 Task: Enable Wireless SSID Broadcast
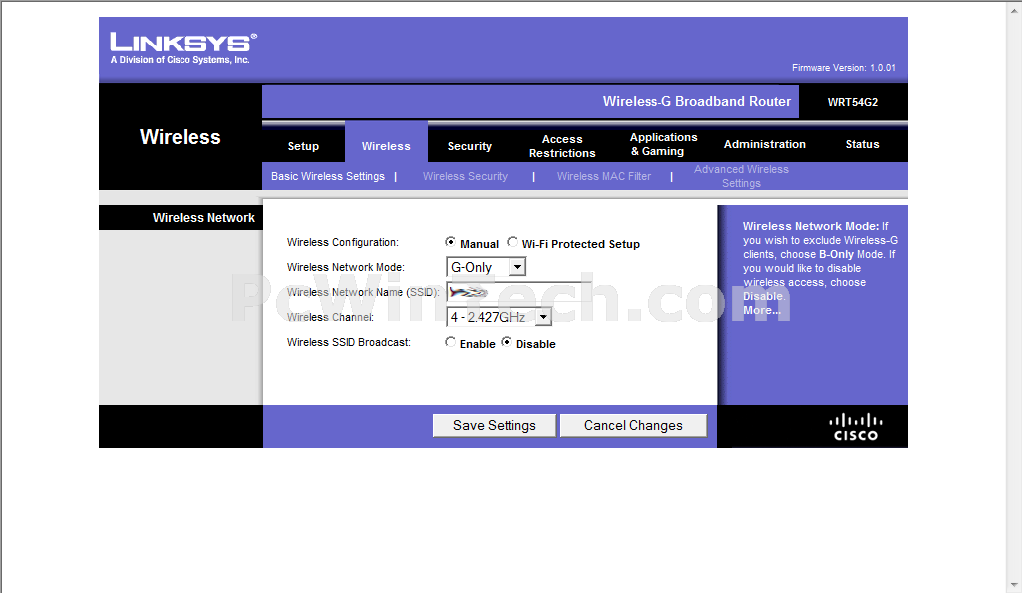coord(450,341)
